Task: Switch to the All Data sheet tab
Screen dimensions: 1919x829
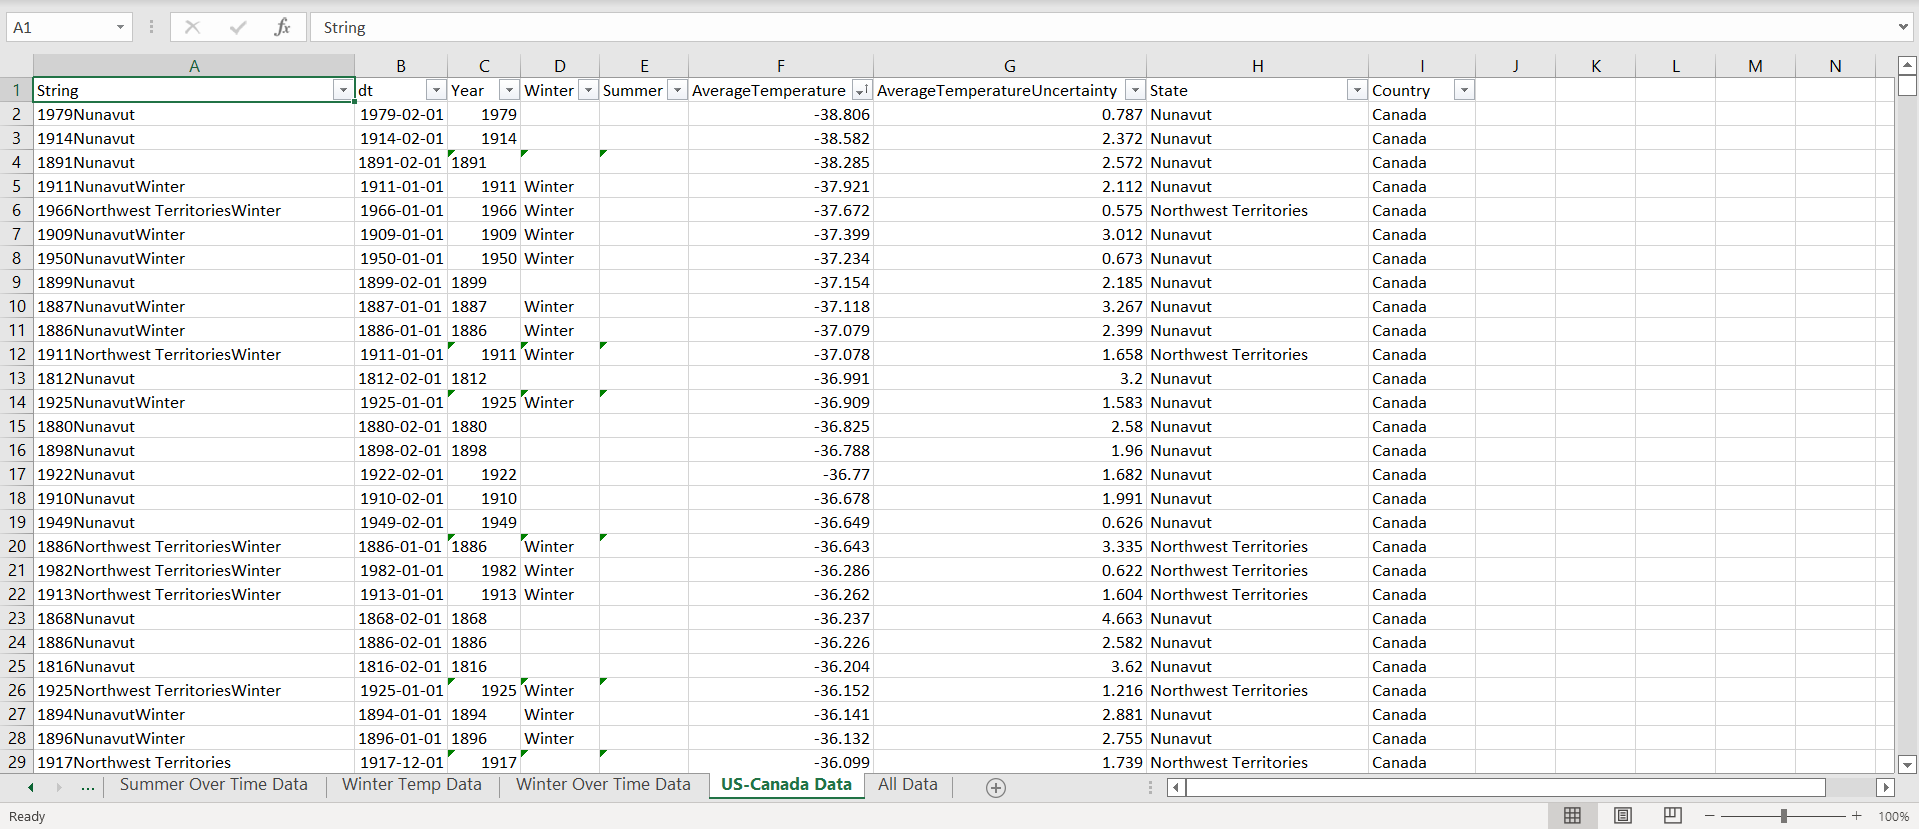Action: (x=907, y=785)
